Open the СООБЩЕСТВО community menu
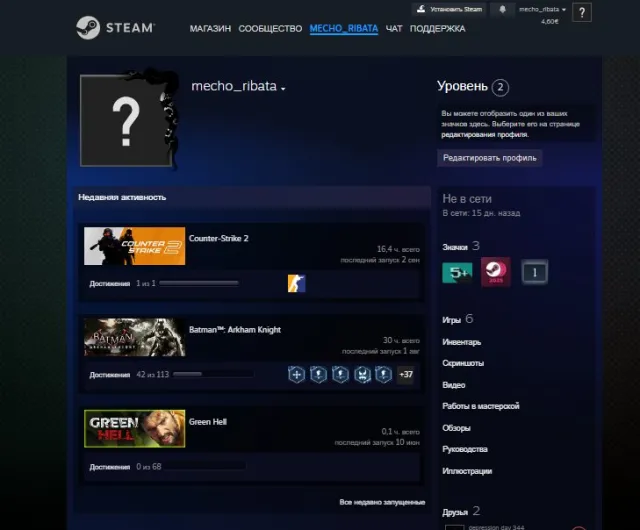This screenshot has height=530, width=640. pyautogui.click(x=270, y=29)
